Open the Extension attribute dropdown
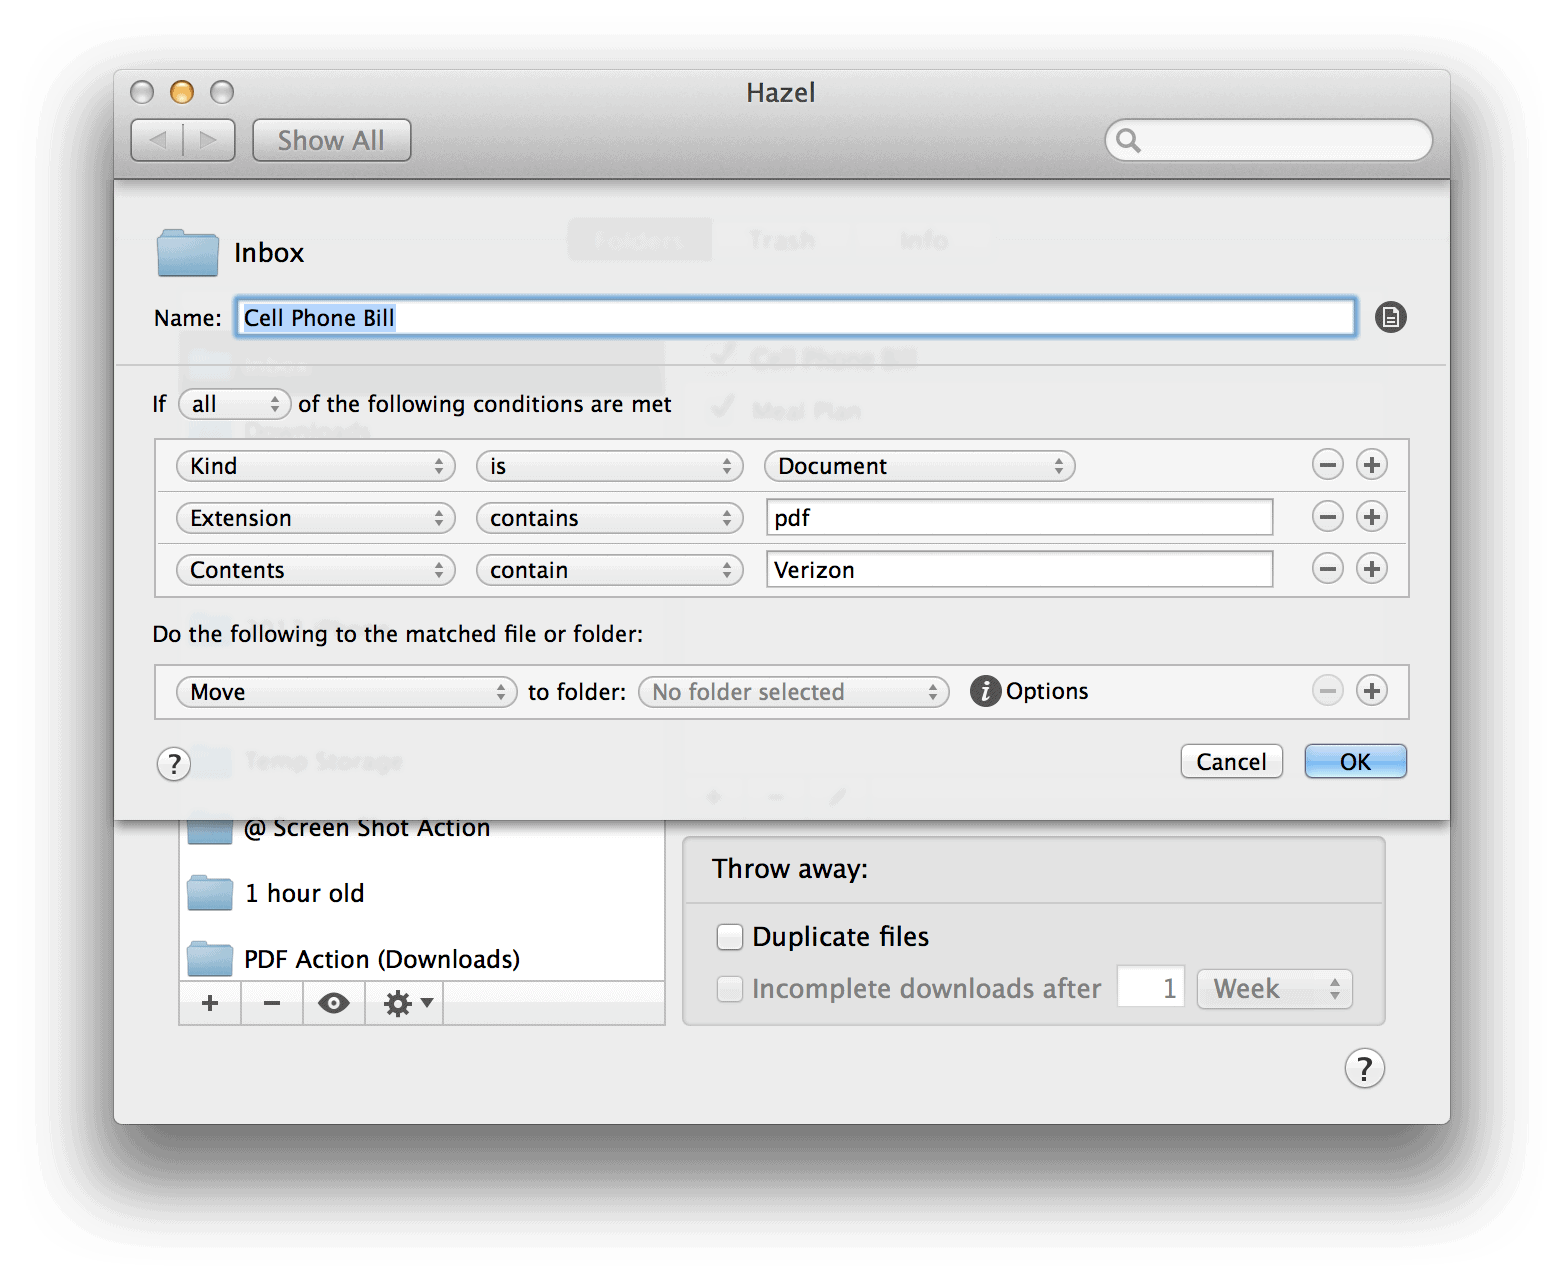This screenshot has width=1564, height=1282. coord(316,518)
